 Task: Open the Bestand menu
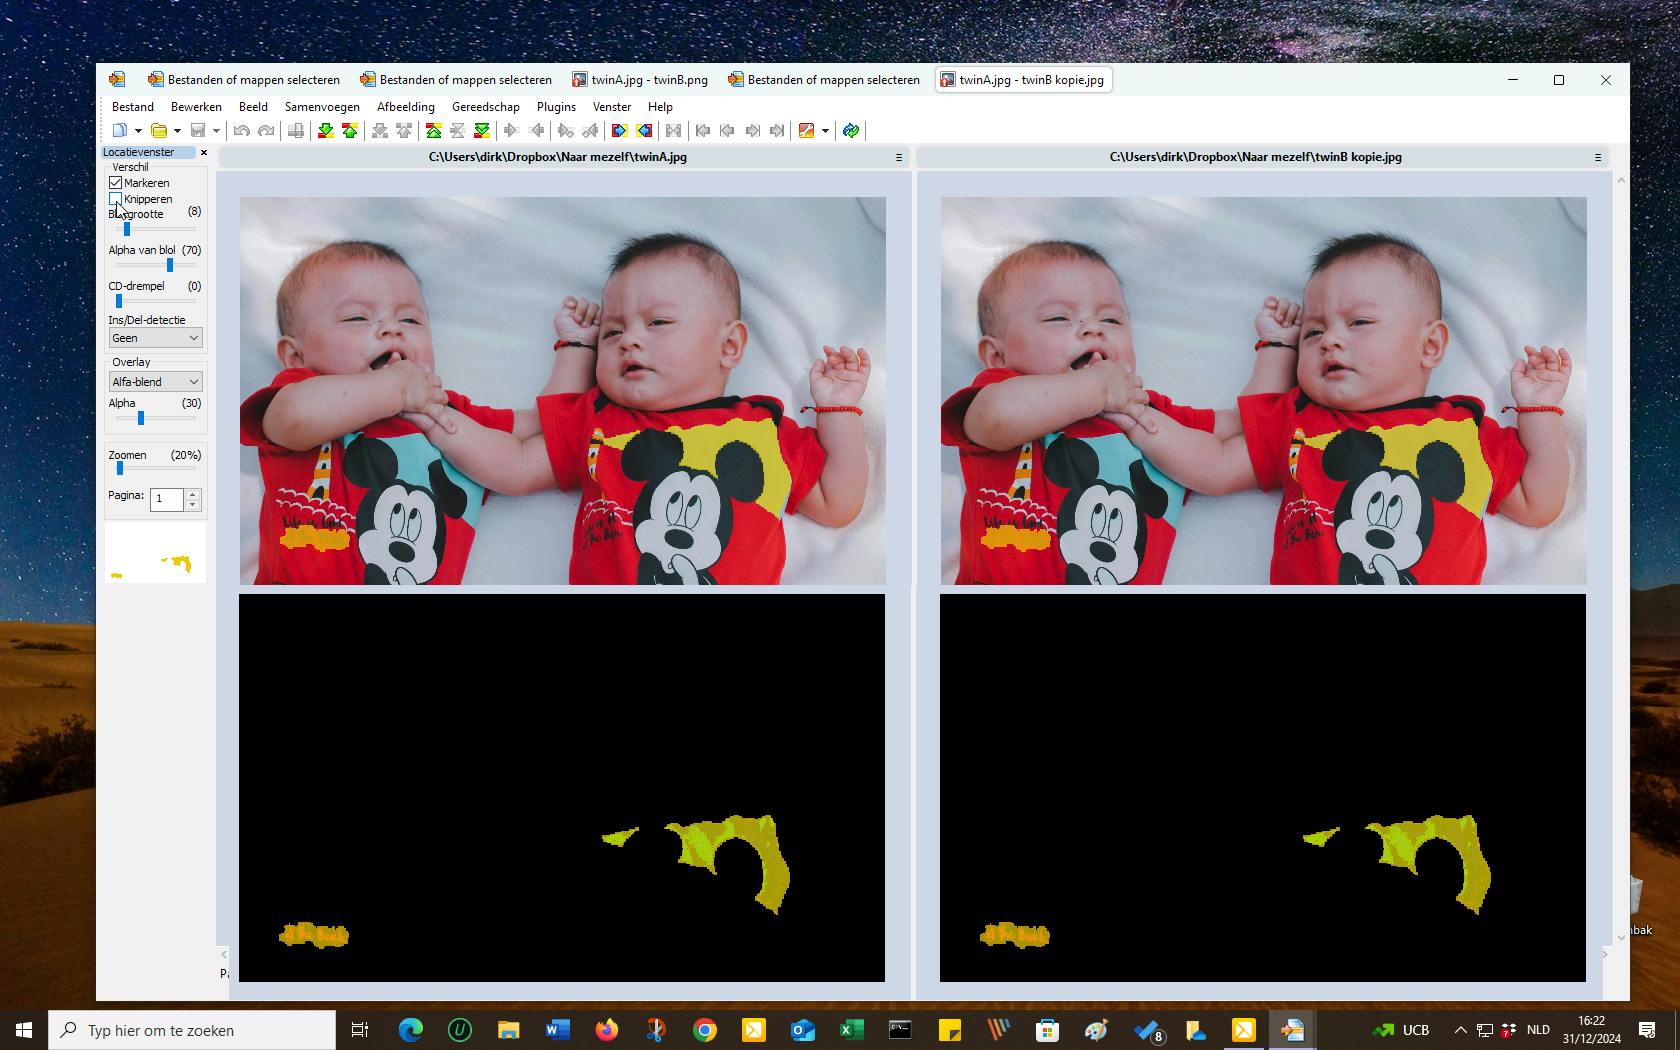(133, 107)
